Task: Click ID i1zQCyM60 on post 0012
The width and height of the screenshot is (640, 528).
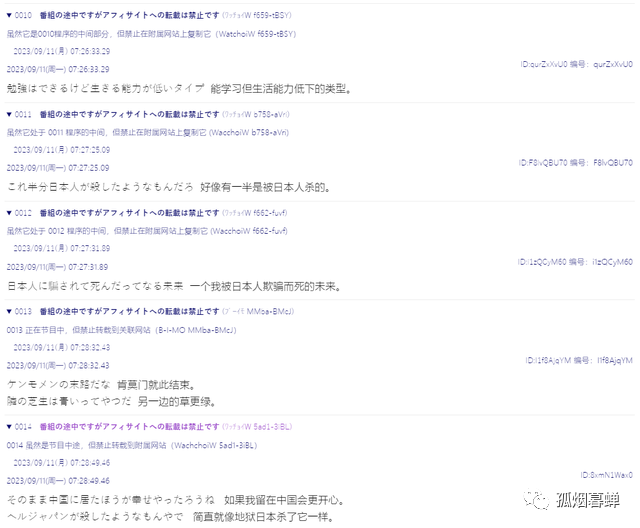Action: 542,262
